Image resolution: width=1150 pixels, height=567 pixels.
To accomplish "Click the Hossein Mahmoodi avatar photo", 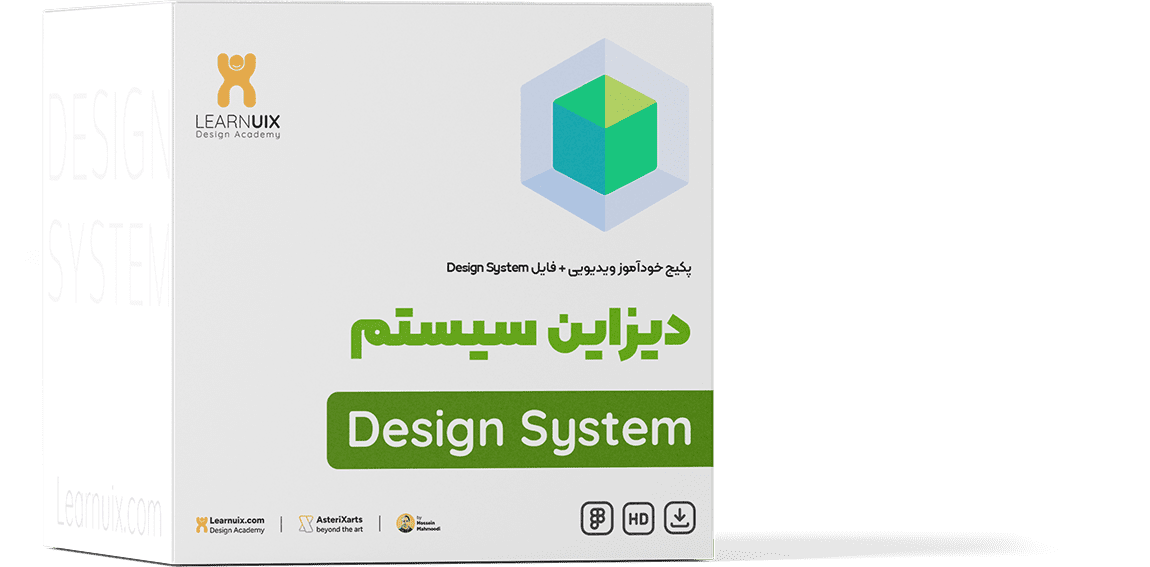I will [406, 523].
